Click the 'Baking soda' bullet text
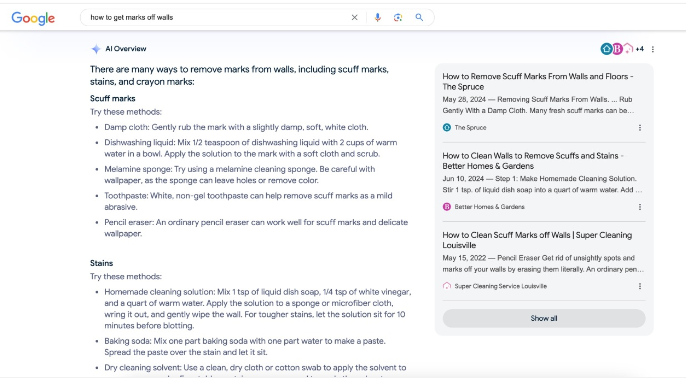This screenshot has width=686, height=379. pyautogui.click(x=245, y=347)
